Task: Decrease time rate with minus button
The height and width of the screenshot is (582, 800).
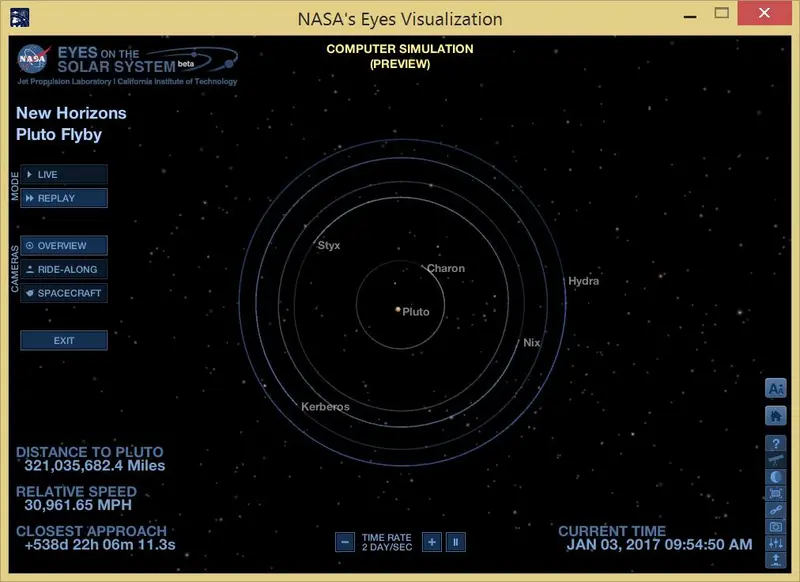Action: 345,542
